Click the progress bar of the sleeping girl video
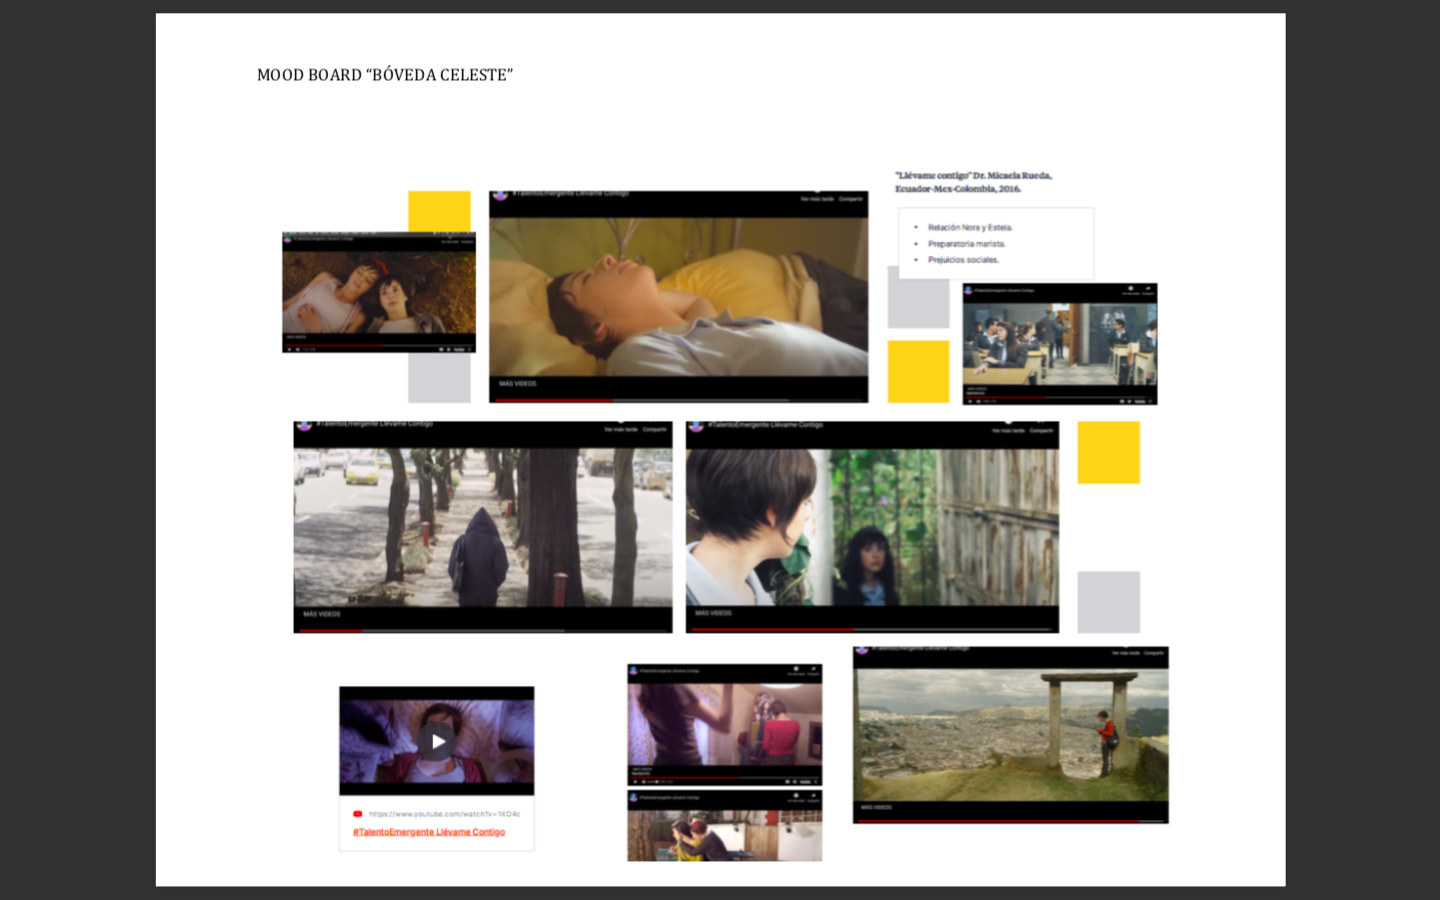 pos(678,400)
